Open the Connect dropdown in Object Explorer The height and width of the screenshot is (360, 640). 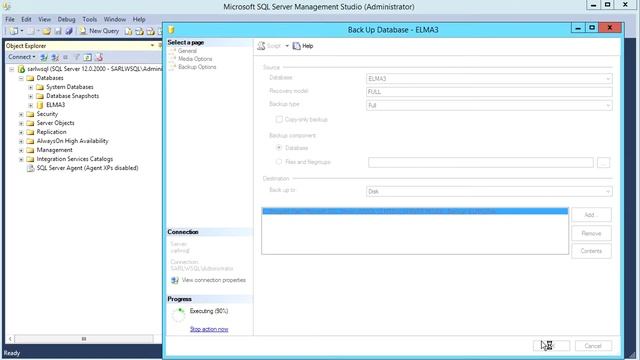click(x=22, y=57)
